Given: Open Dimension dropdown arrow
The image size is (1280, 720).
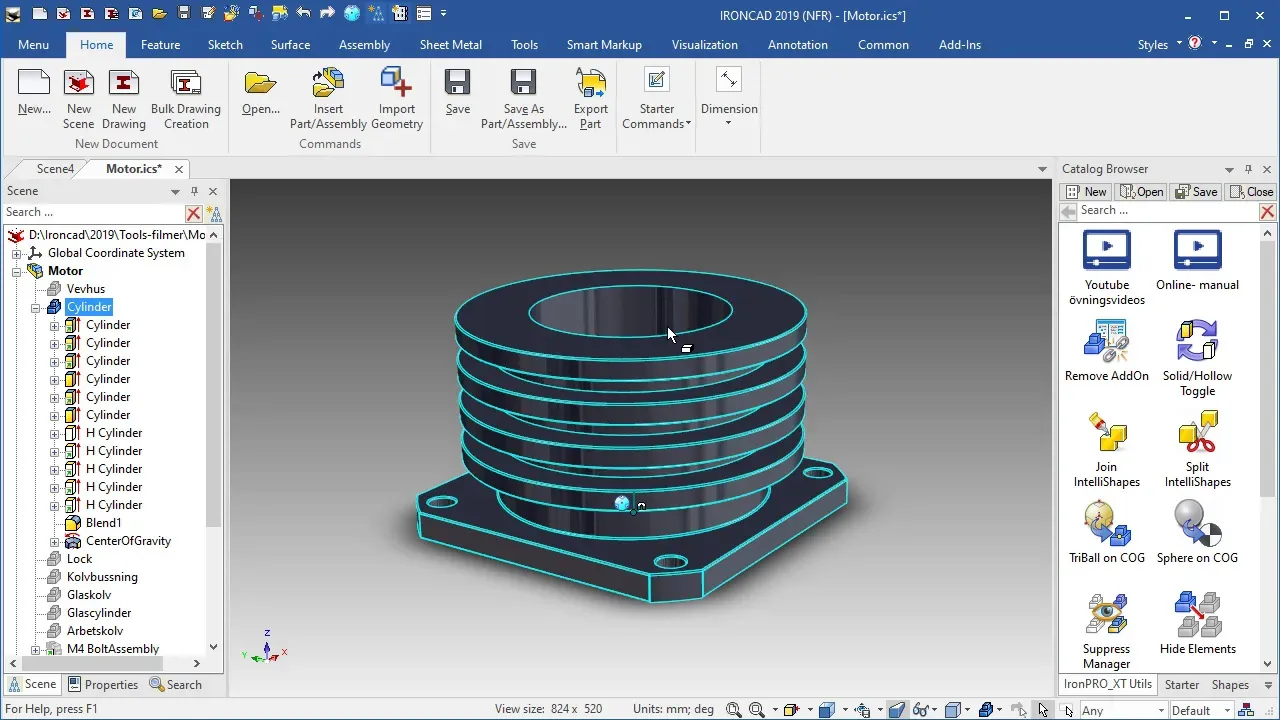Looking at the screenshot, I should (728, 123).
